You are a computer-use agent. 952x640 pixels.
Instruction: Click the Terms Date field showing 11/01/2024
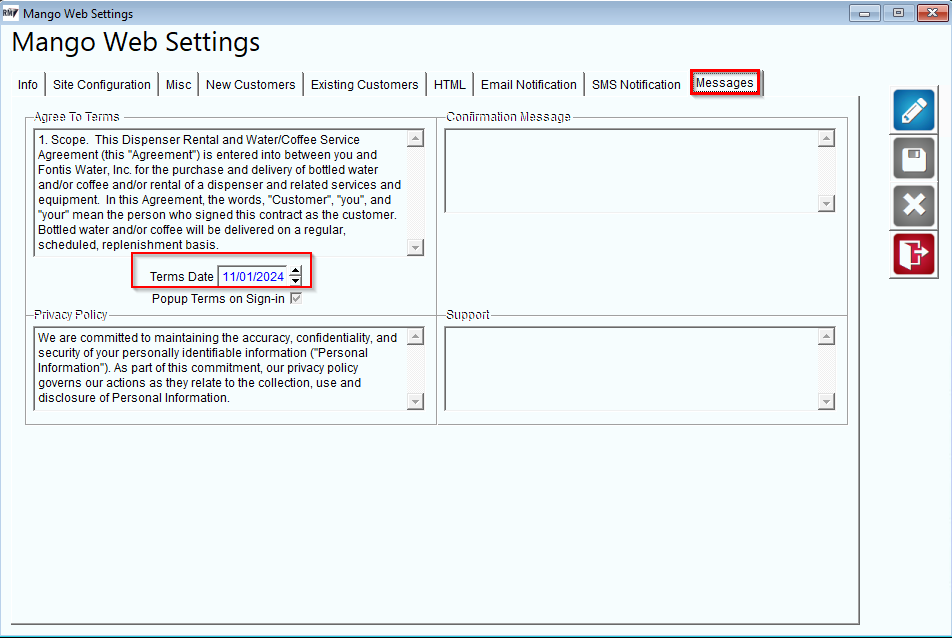tap(253, 276)
